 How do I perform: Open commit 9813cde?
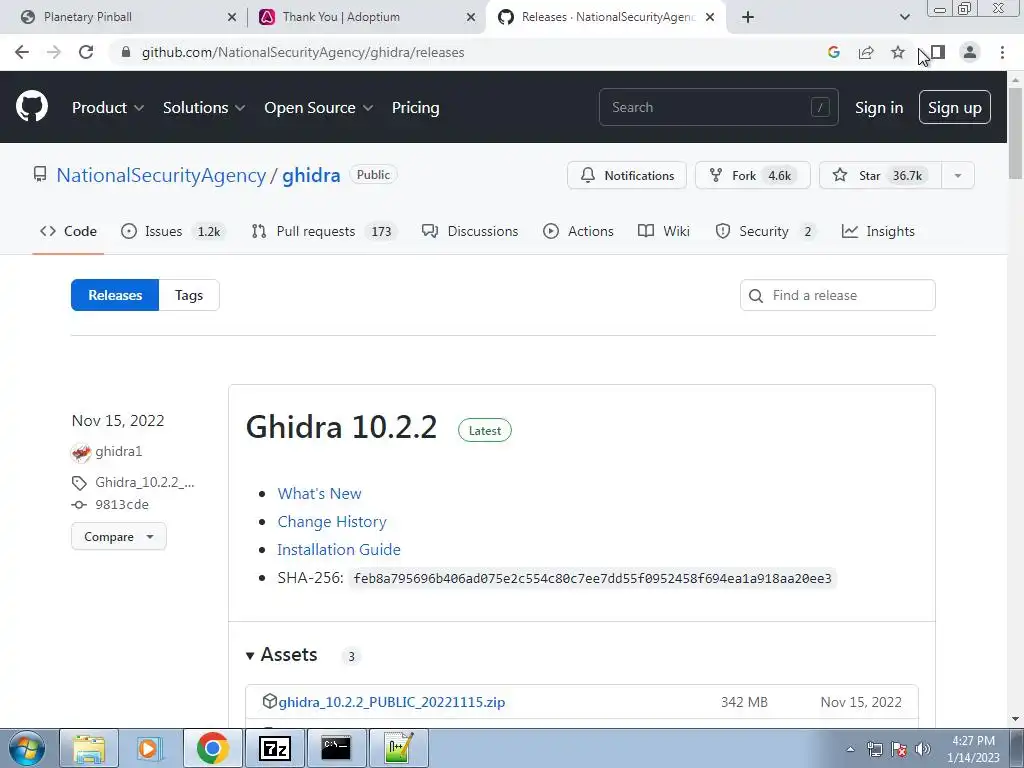click(x=121, y=505)
